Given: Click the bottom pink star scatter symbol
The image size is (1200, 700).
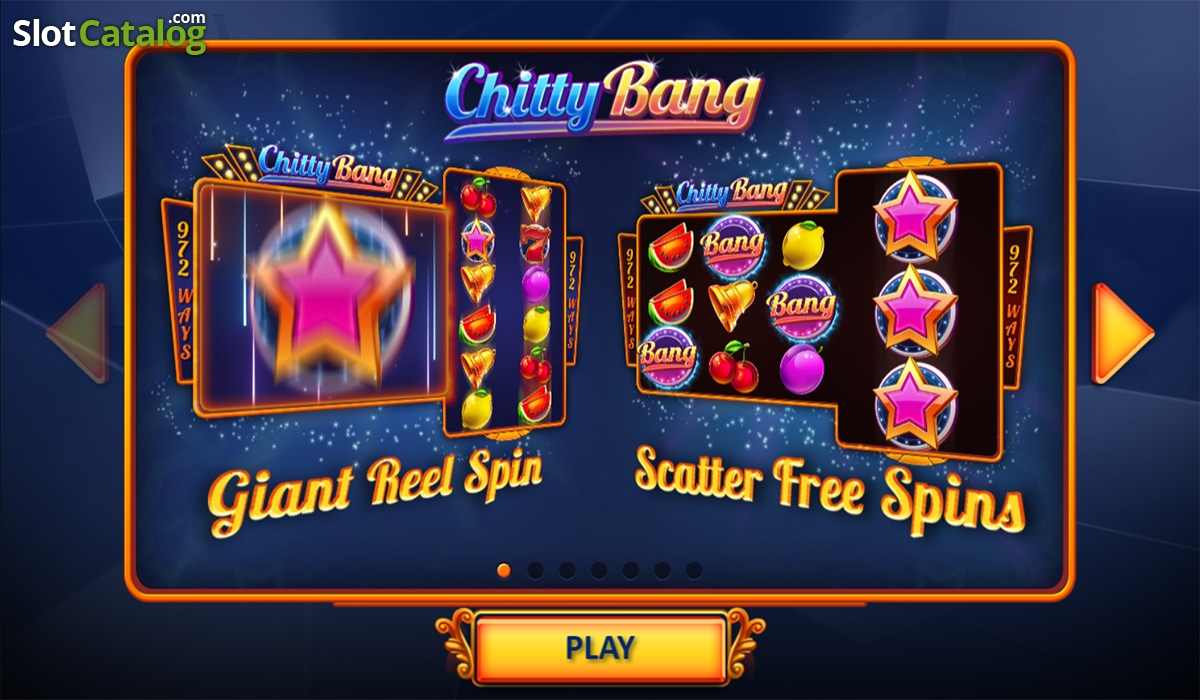Looking at the screenshot, I should (915, 402).
